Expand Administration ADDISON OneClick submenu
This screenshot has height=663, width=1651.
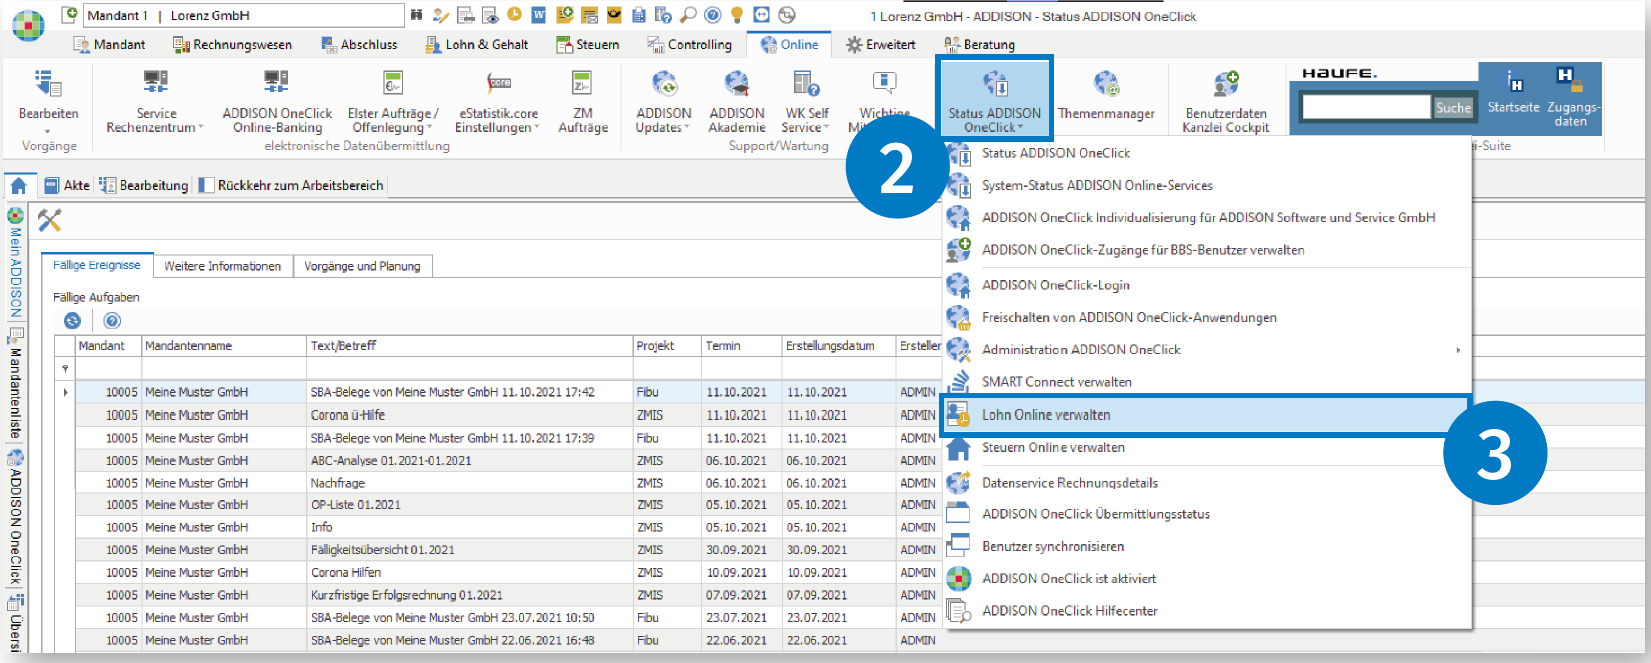(x=1458, y=350)
